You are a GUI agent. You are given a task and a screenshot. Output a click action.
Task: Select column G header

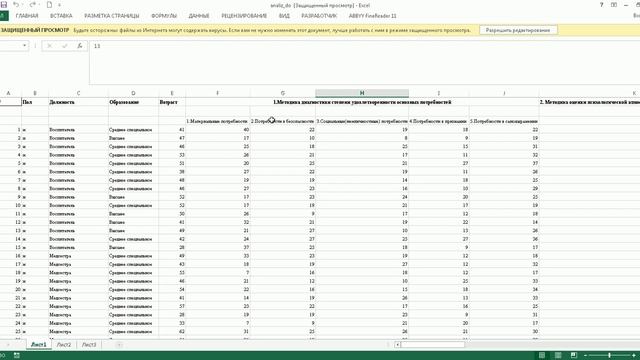click(282, 93)
